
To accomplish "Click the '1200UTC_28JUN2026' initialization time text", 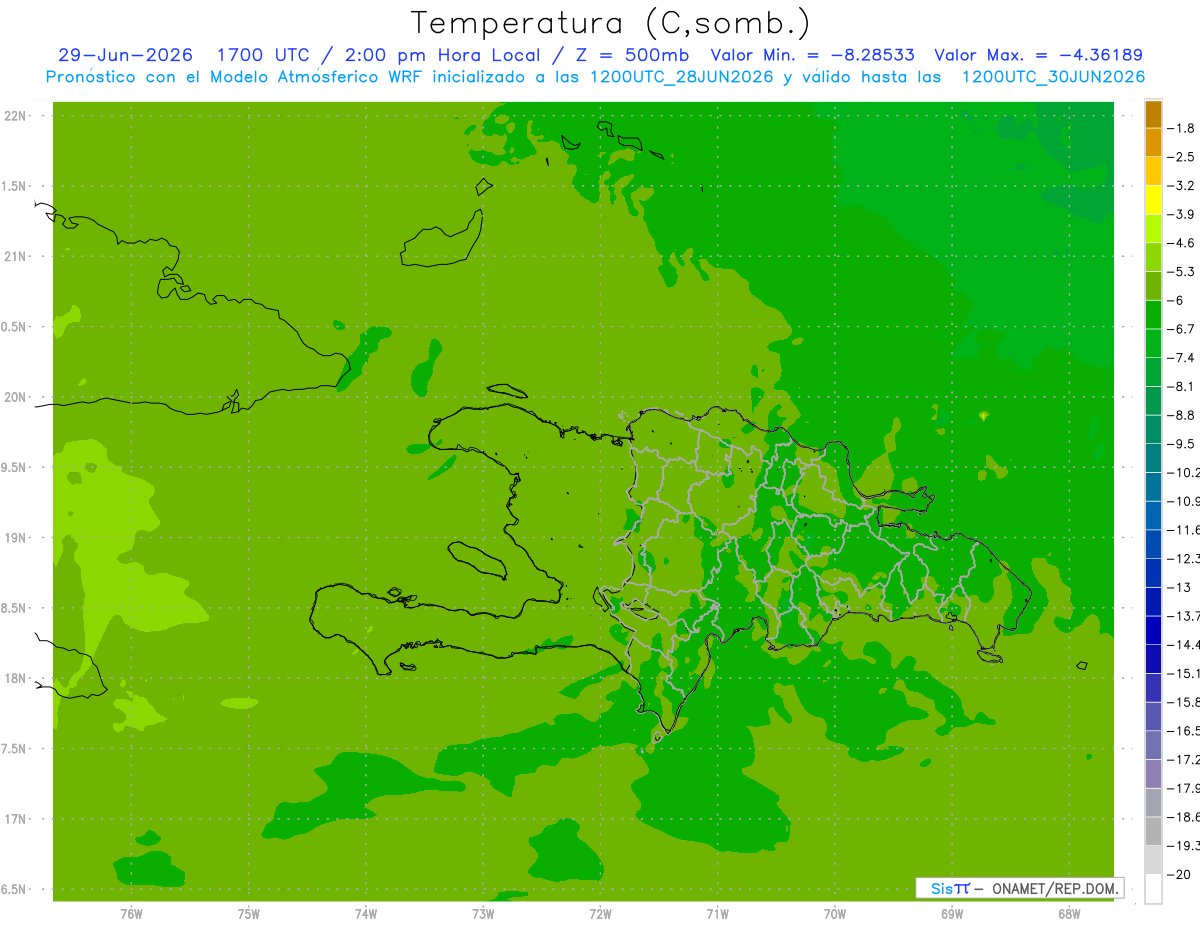I will pos(682,77).
